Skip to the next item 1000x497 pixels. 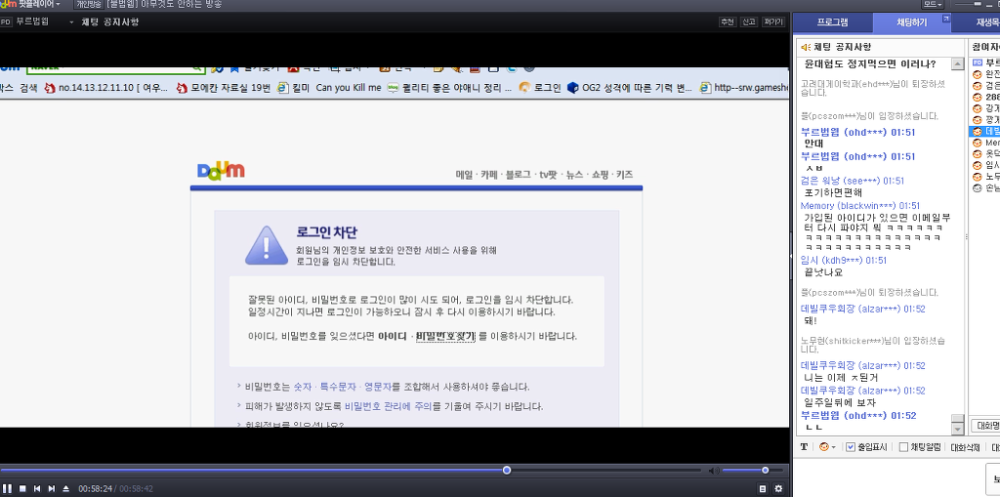52,489
